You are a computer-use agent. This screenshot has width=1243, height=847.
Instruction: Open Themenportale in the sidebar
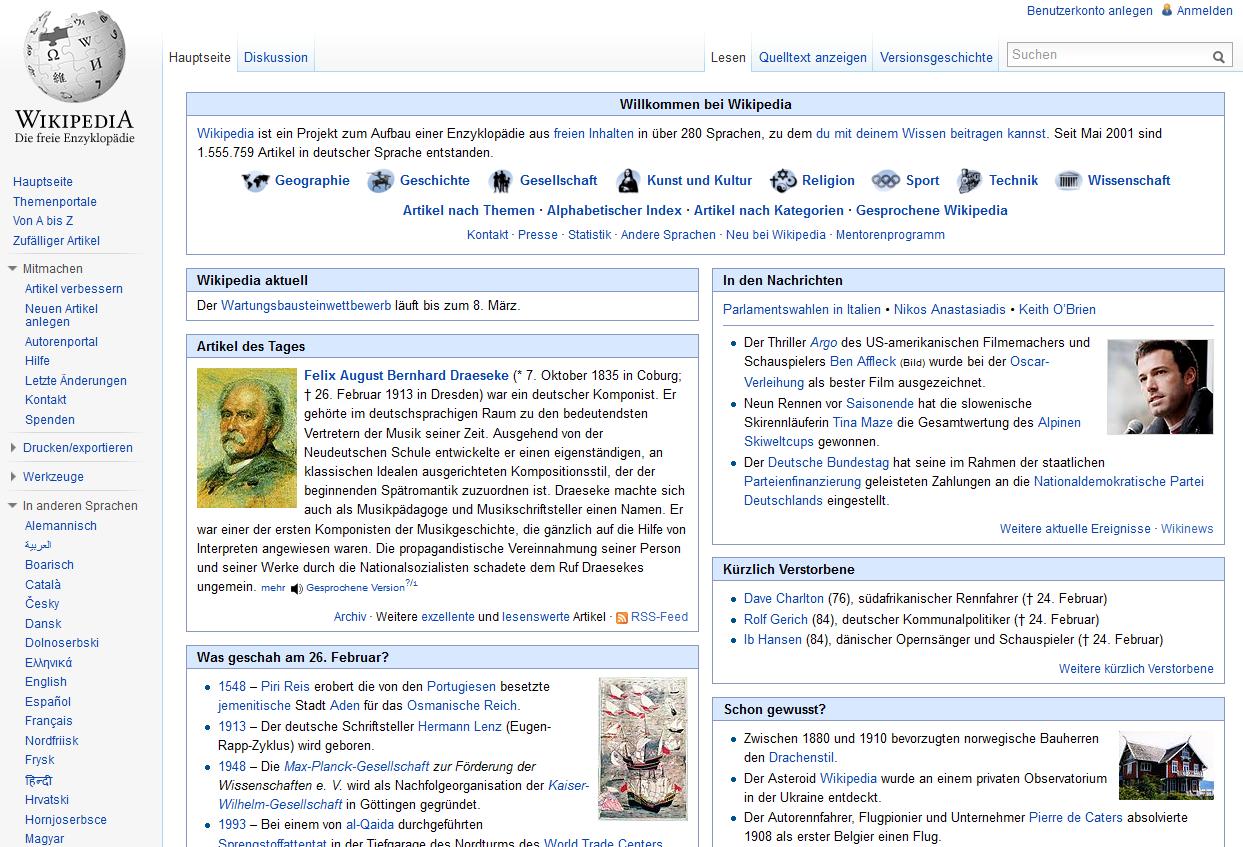coord(55,202)
